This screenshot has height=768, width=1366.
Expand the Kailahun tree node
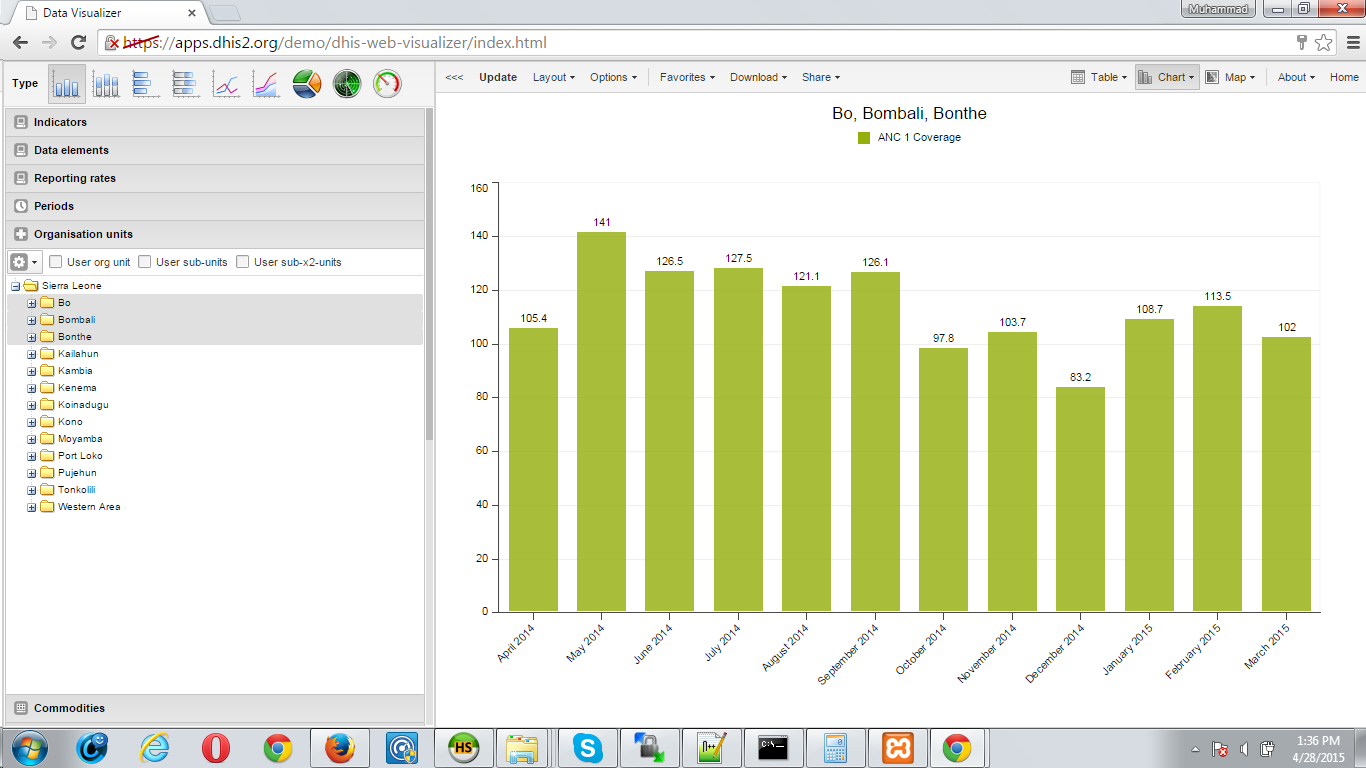(32, 354)
